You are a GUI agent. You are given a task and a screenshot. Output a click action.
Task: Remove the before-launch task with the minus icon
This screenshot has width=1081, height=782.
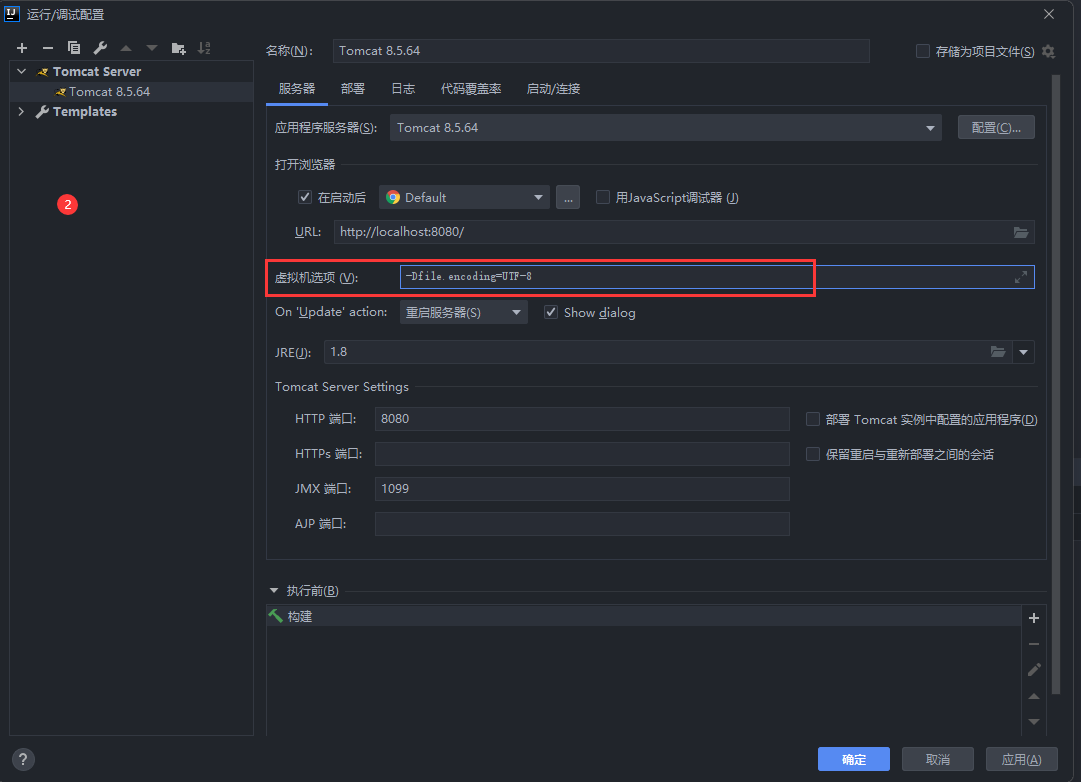[1034, 644]
